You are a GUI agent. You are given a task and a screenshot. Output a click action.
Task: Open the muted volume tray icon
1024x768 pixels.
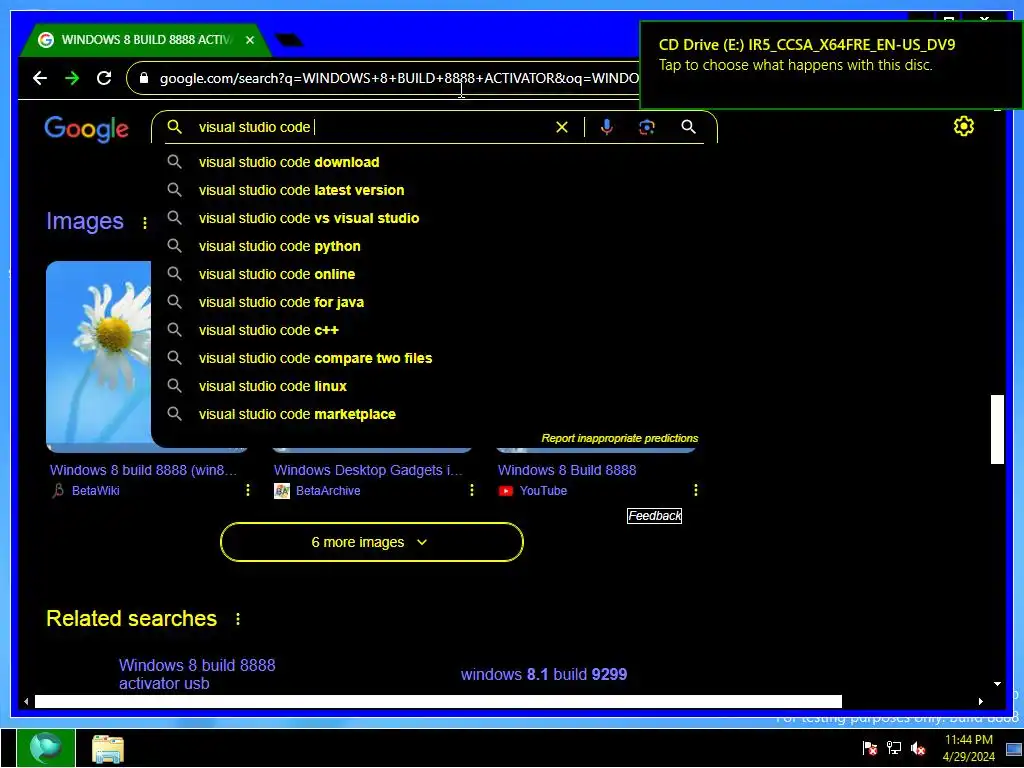point(918,748)
